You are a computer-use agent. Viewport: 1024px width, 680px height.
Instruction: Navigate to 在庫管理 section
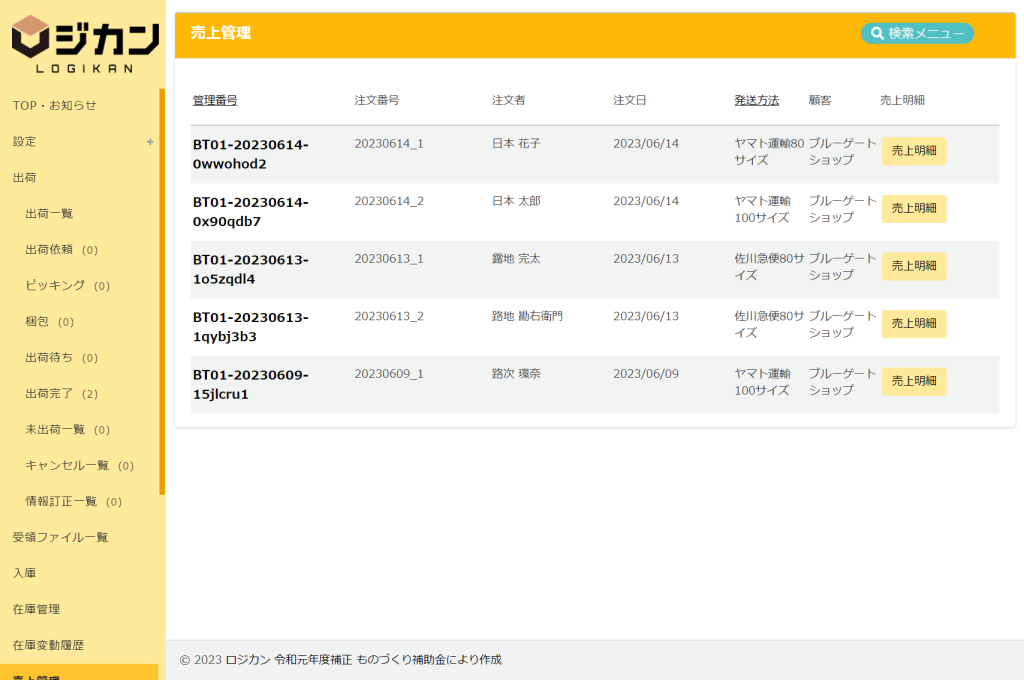click(x=36, y=609)
